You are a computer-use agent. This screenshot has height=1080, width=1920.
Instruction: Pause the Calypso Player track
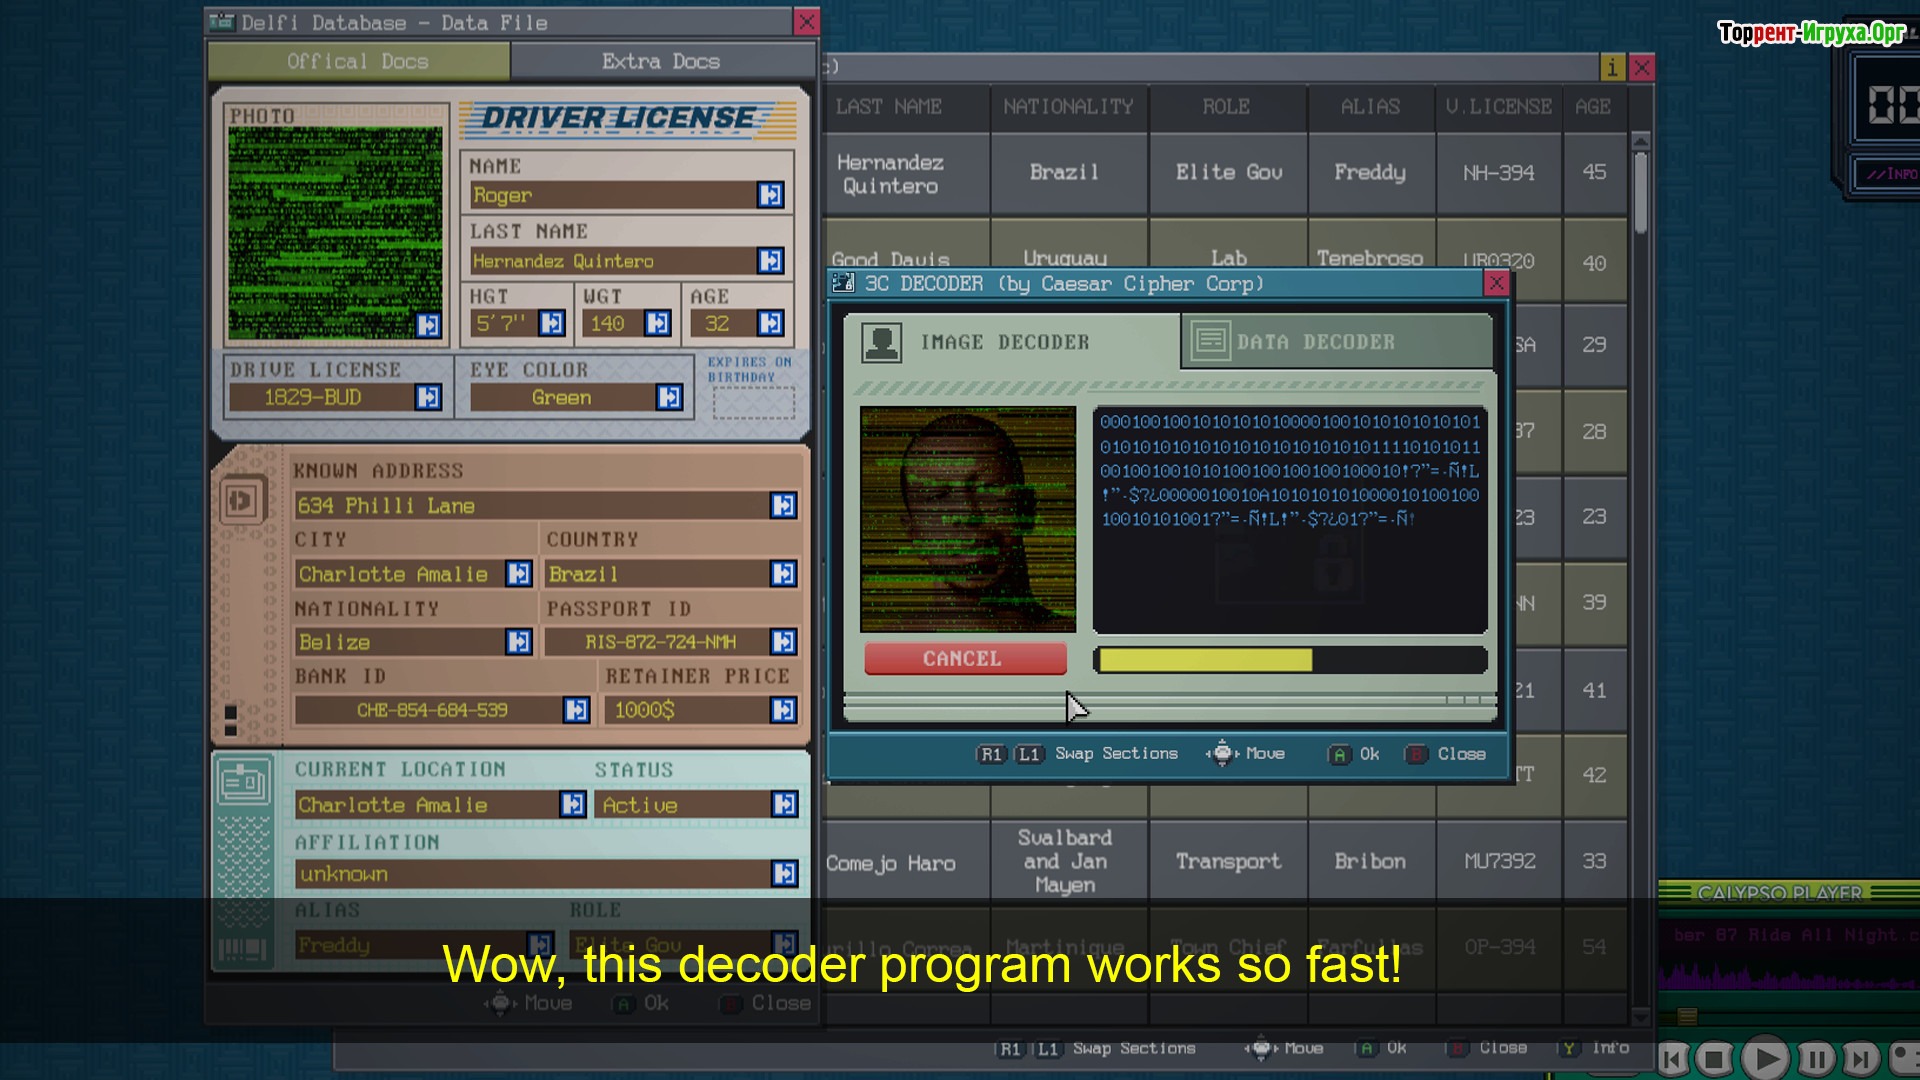[1816, 1059]
